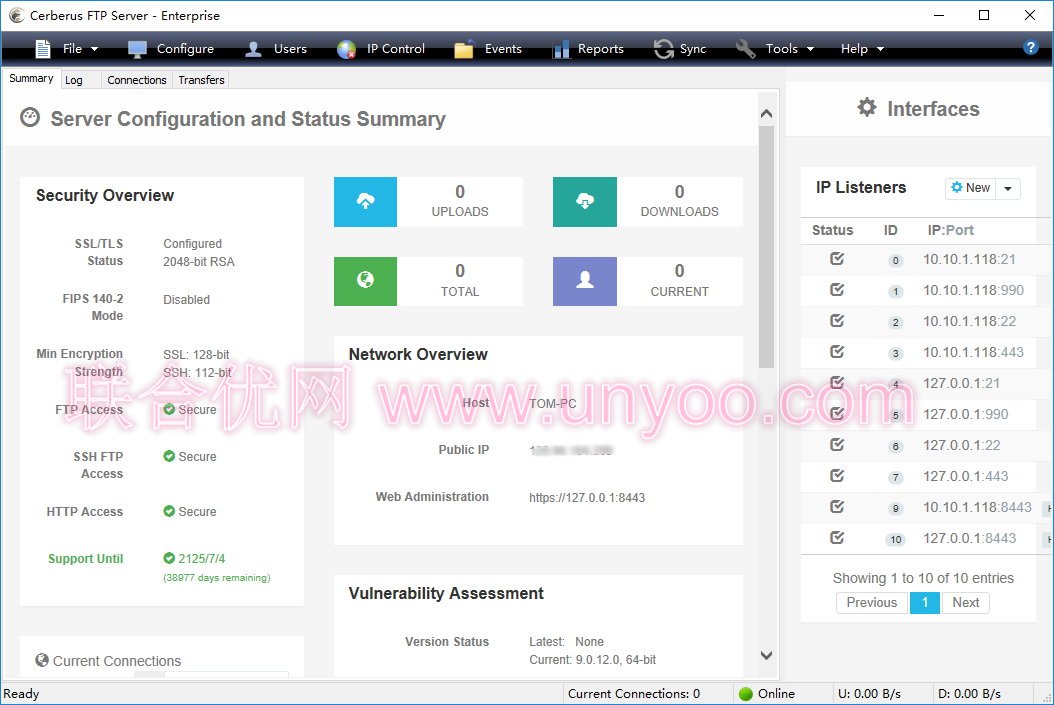This screenshot has width=1054, height=705.
Task: Open the Events folder icon
Action: coord(464,49)
